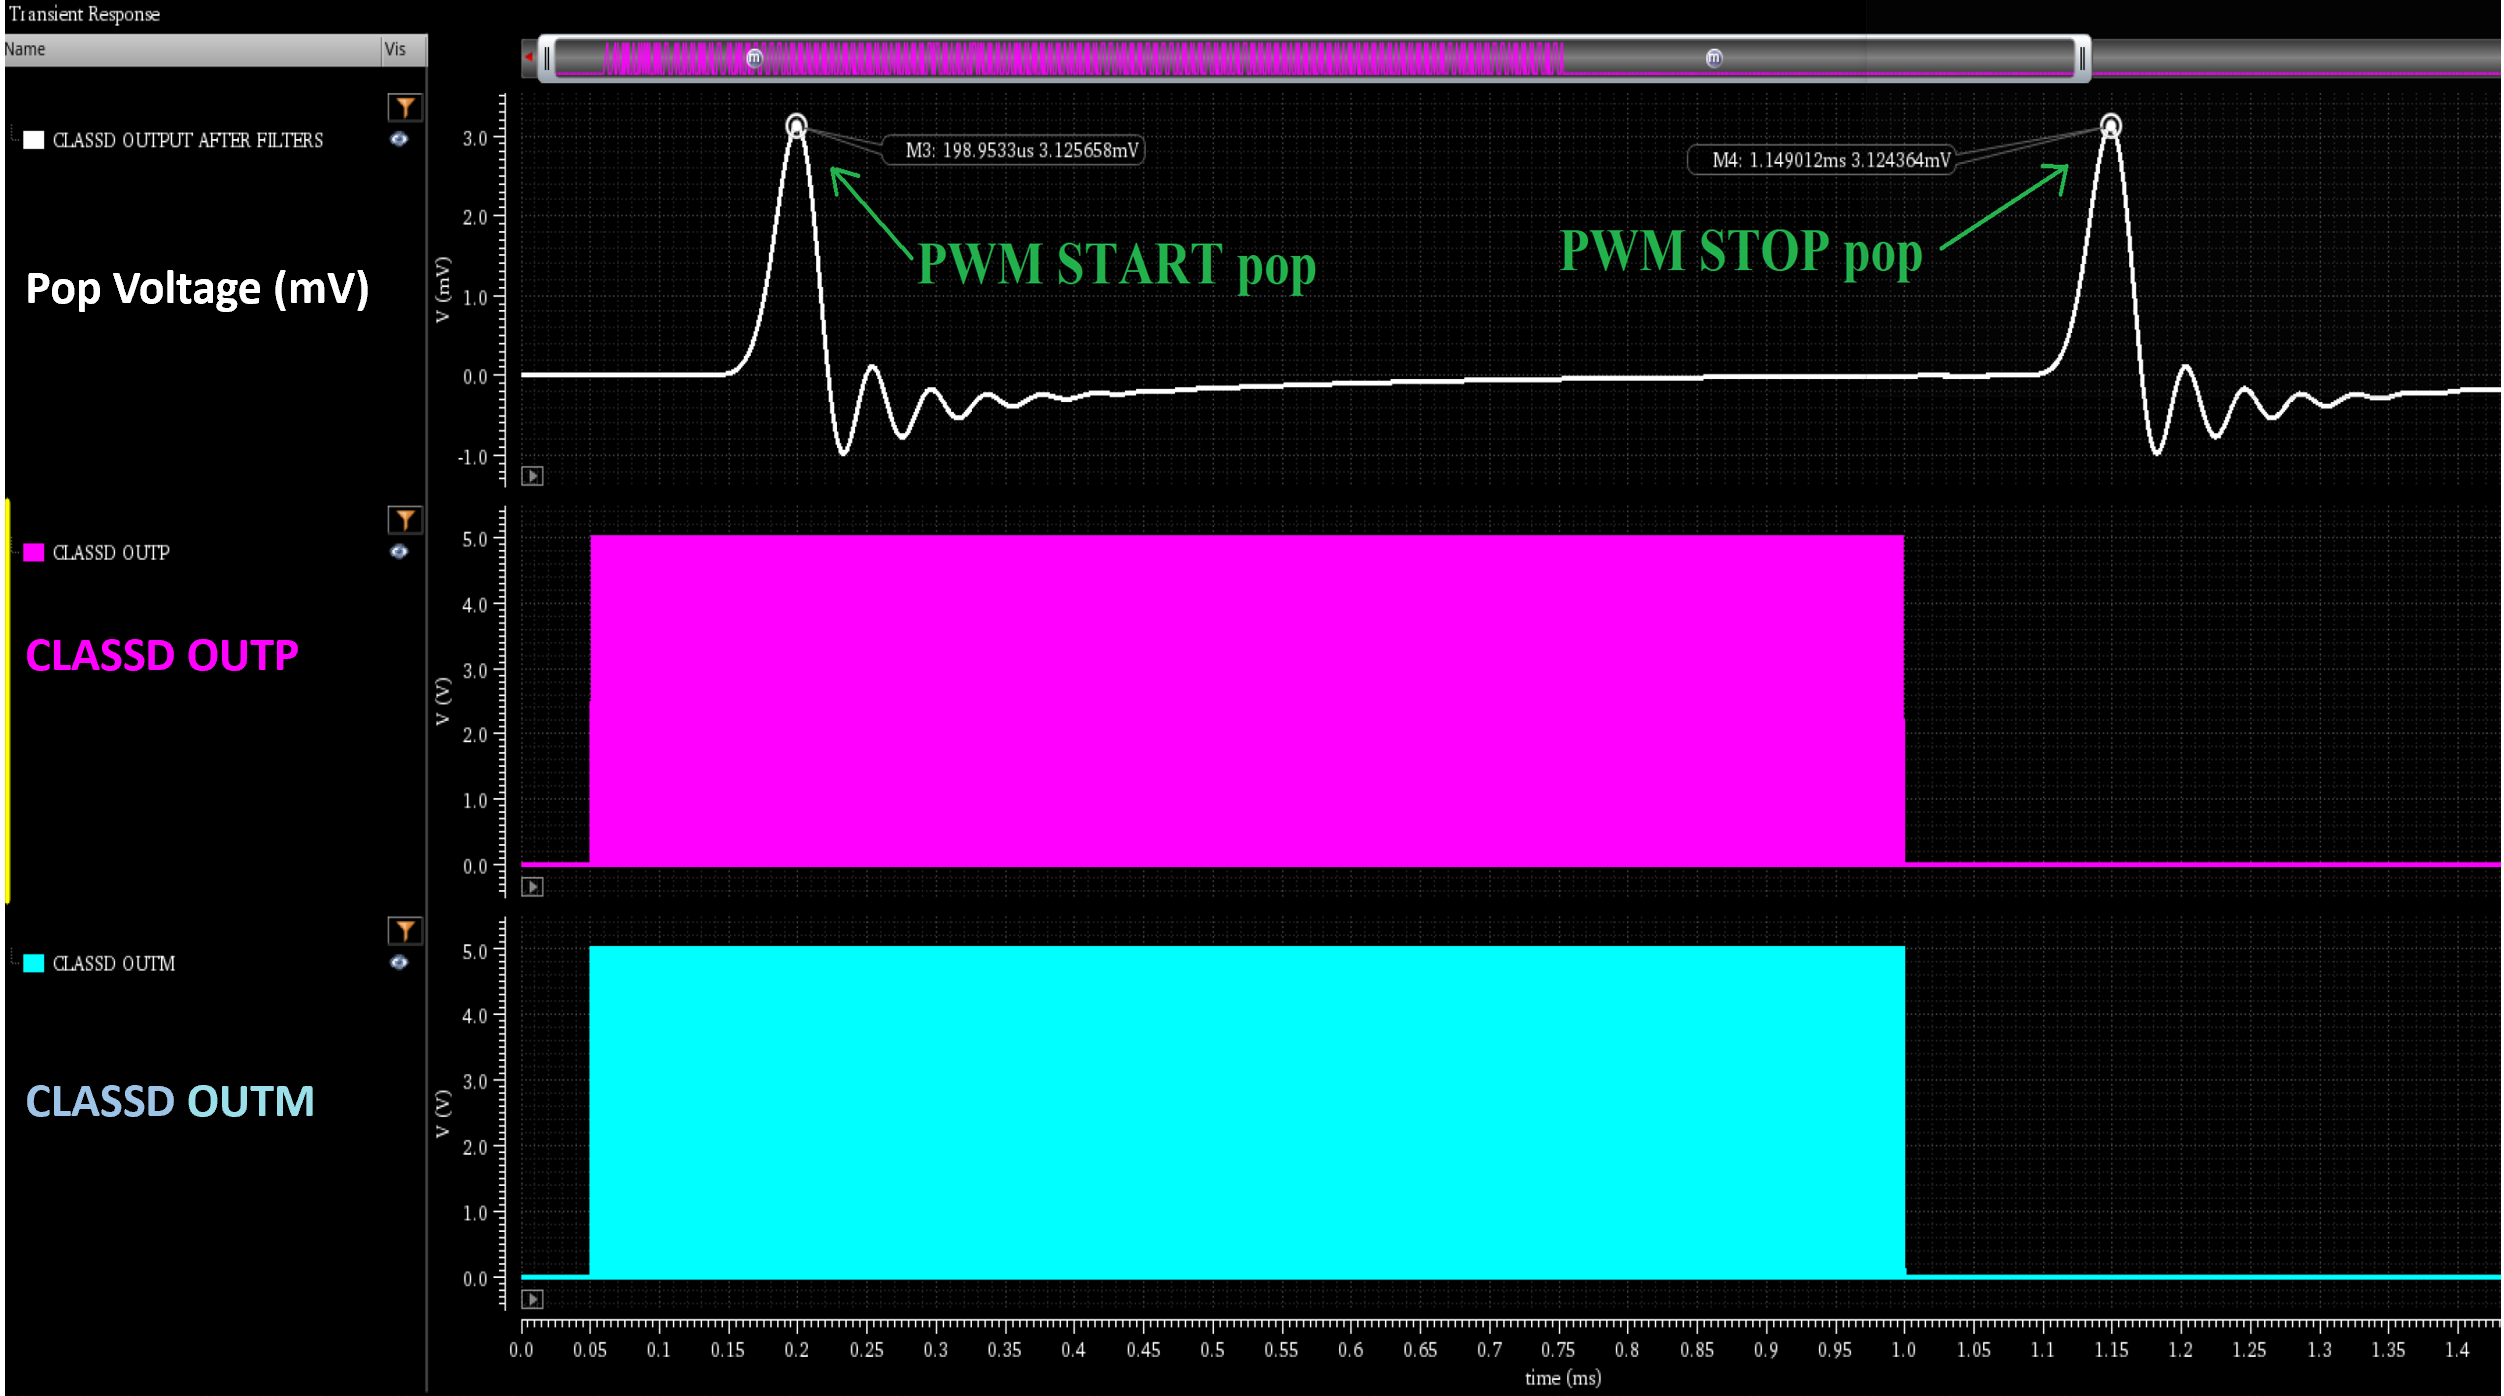
Task: Click the marker handle on the left overview scrollbar edge
Action: (549, 58)
